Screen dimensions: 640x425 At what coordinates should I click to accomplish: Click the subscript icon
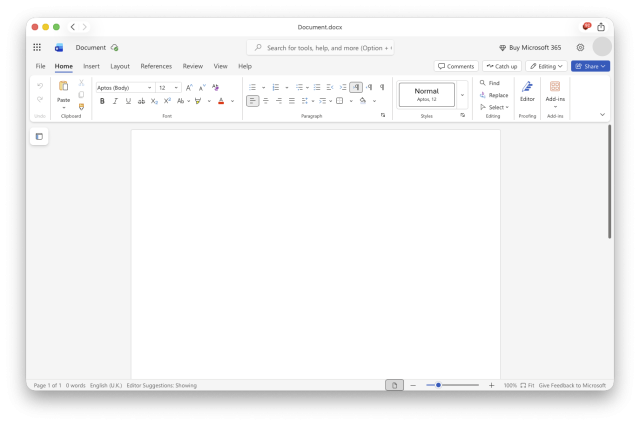(x=154, y=101)
